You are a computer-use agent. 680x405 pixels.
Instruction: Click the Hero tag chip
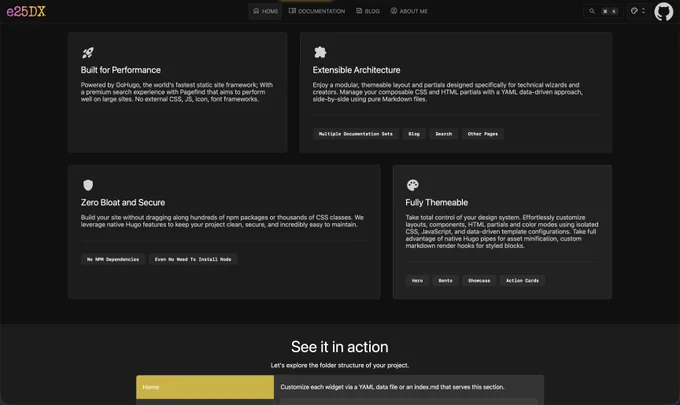[417, 281]
